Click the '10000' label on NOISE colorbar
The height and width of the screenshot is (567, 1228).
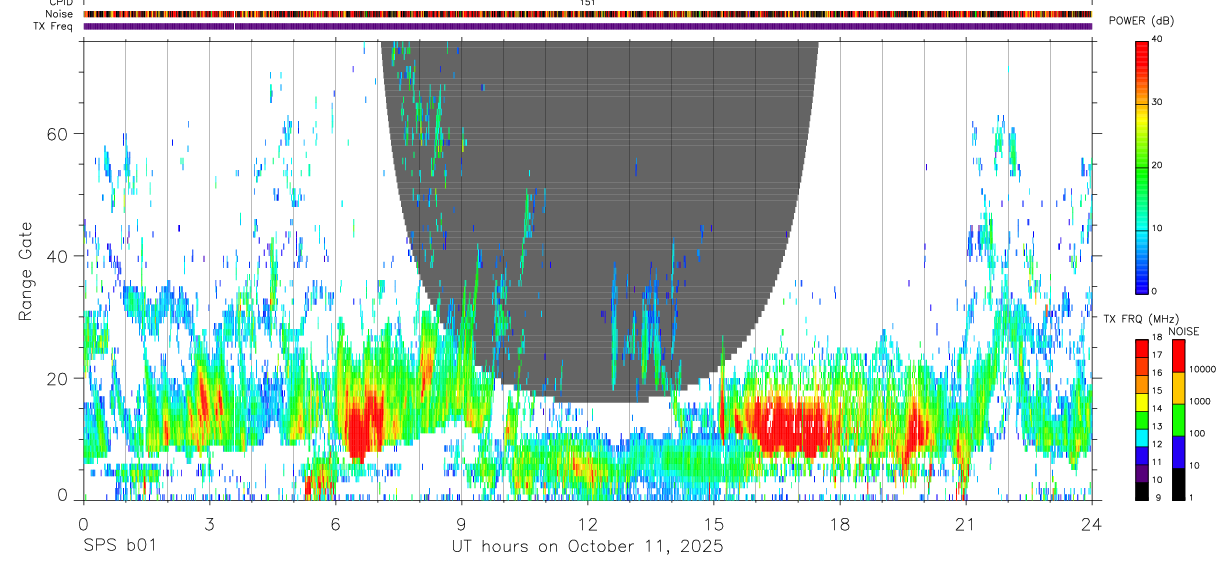(x=1205, y=370)
